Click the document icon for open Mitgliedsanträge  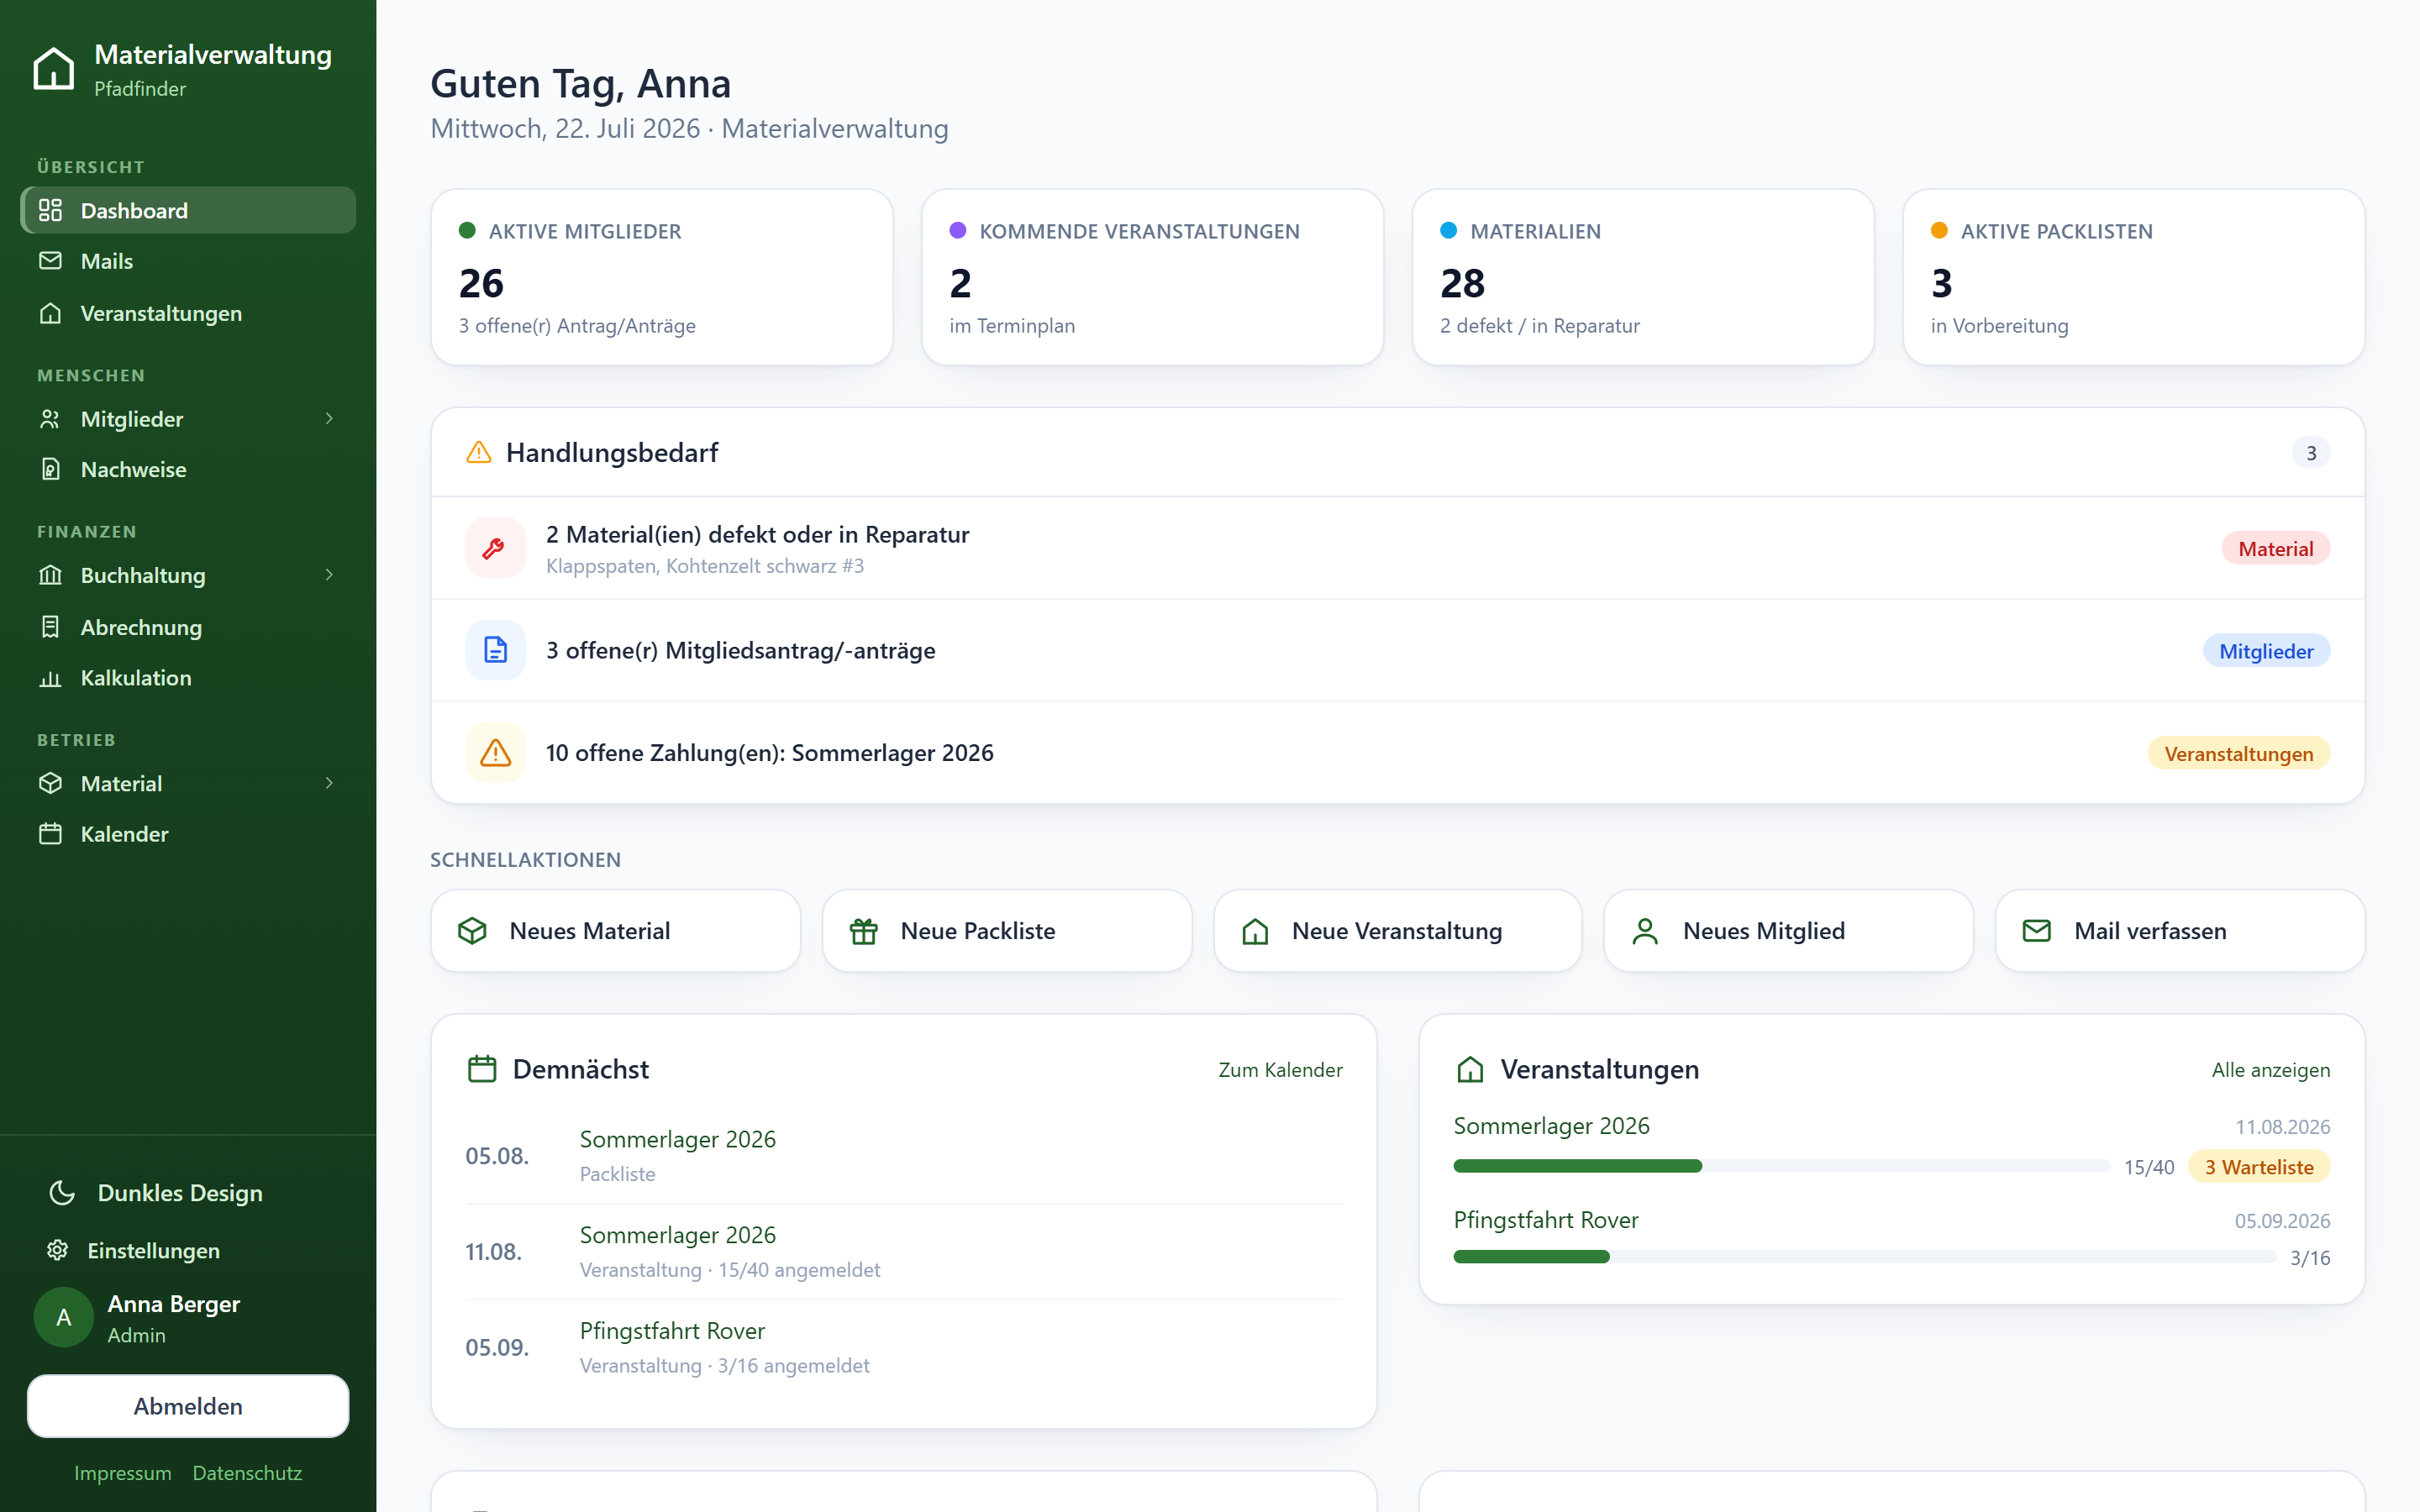495,650
